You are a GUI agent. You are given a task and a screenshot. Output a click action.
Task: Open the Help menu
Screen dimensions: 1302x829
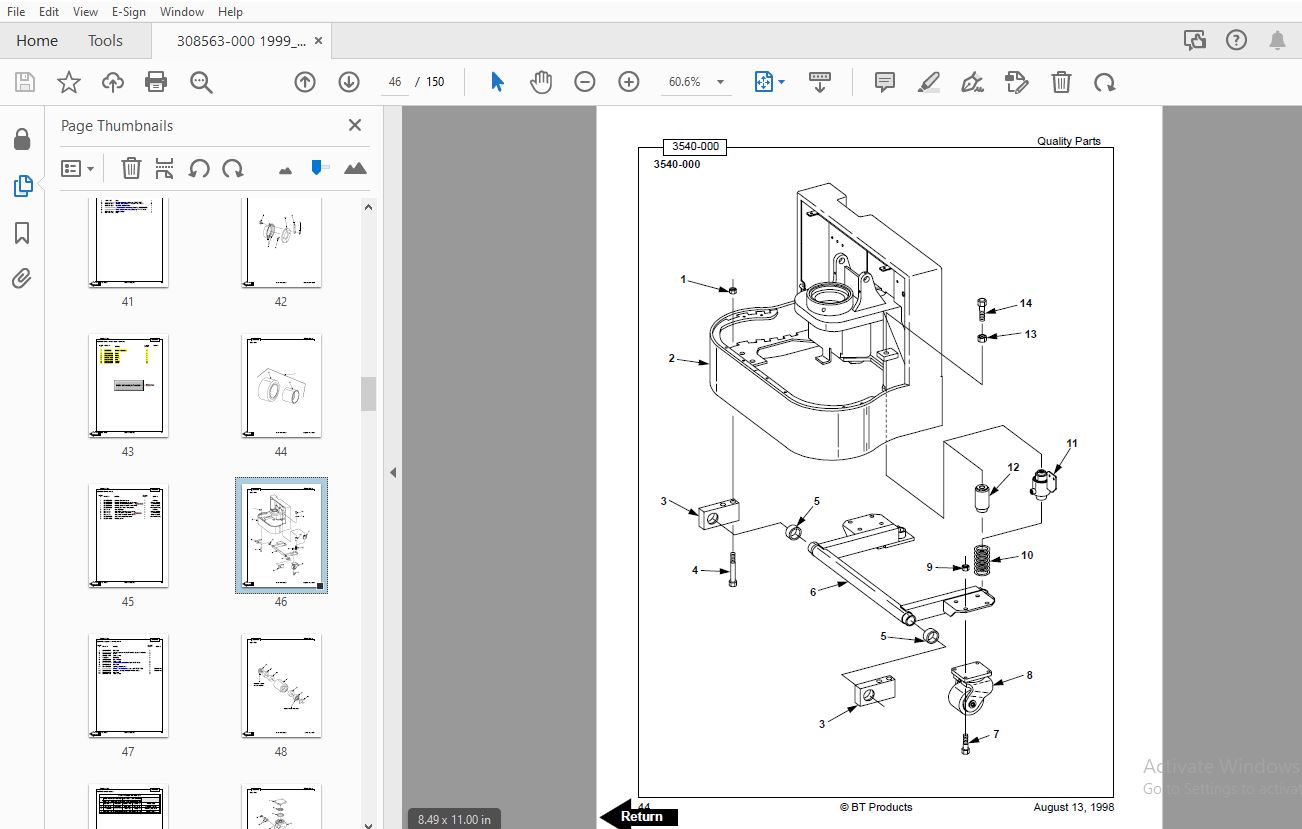point(230,11)
